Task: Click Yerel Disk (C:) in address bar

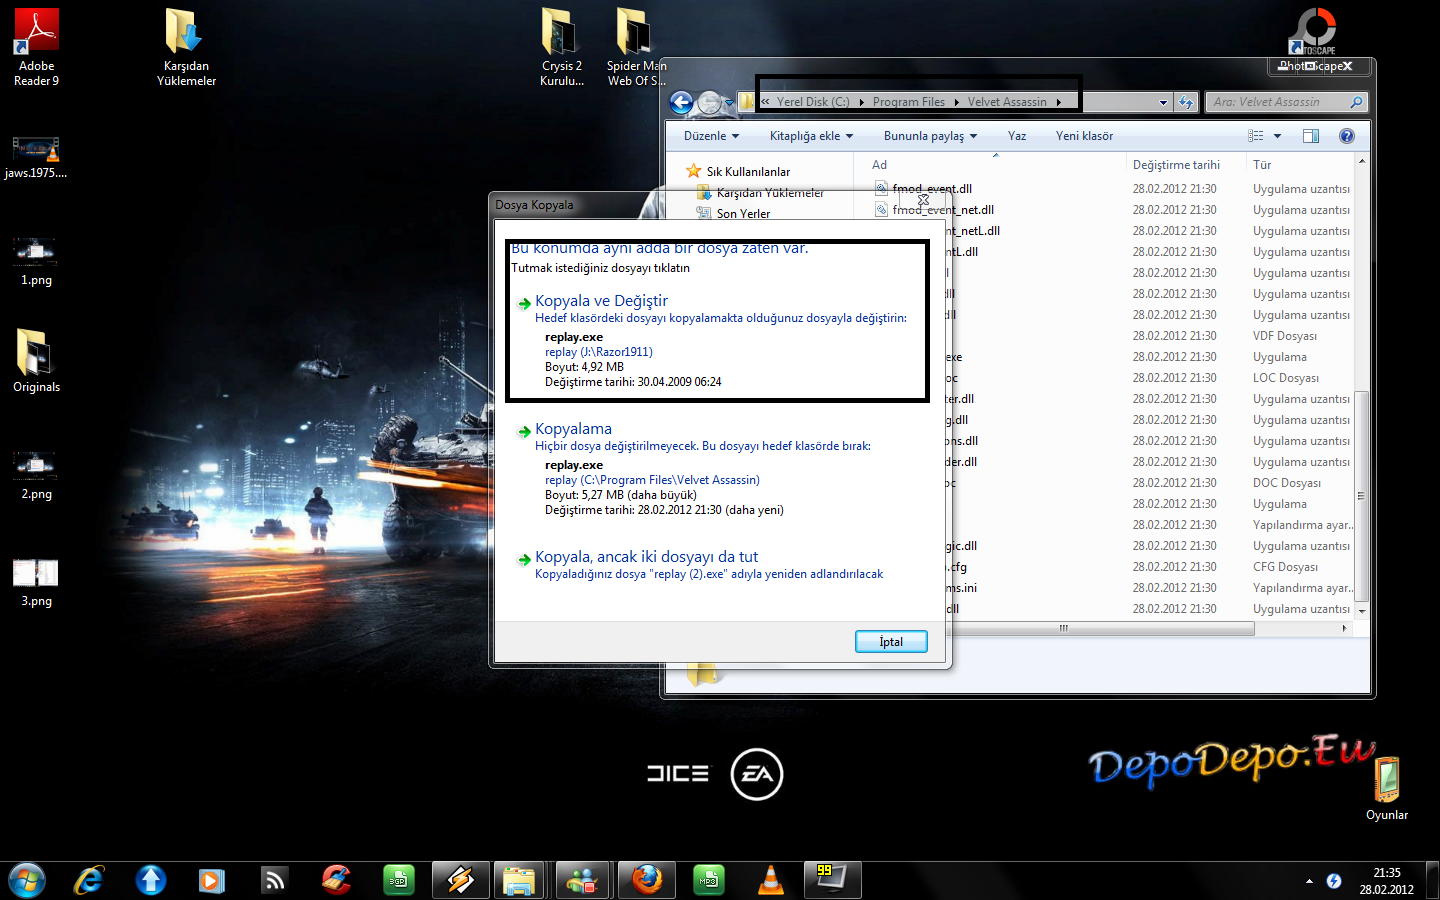Action: click(x=812, y=102)
